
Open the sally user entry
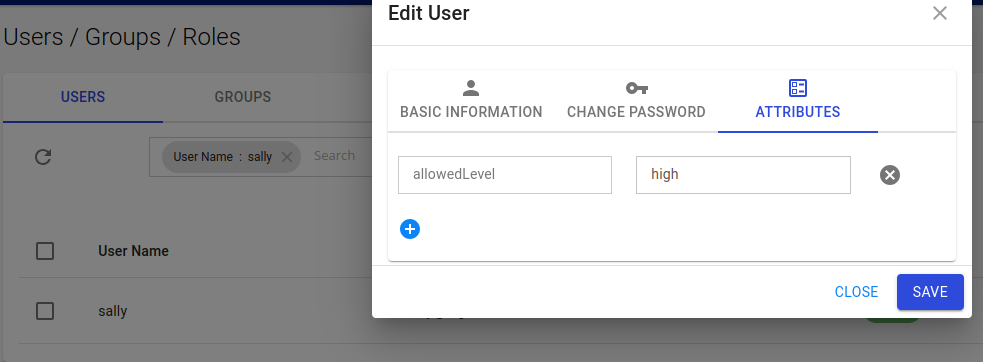coord(113,311)
